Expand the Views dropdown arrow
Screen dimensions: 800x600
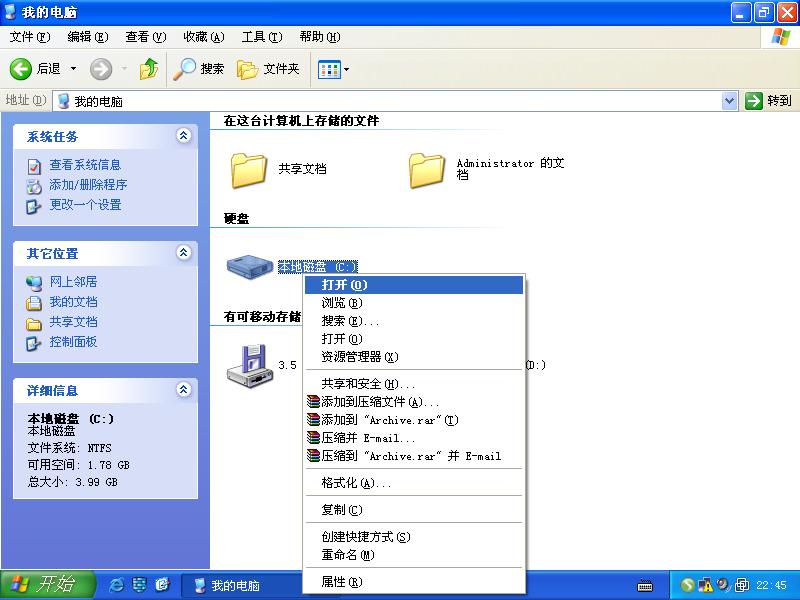[x=346, y=69]
